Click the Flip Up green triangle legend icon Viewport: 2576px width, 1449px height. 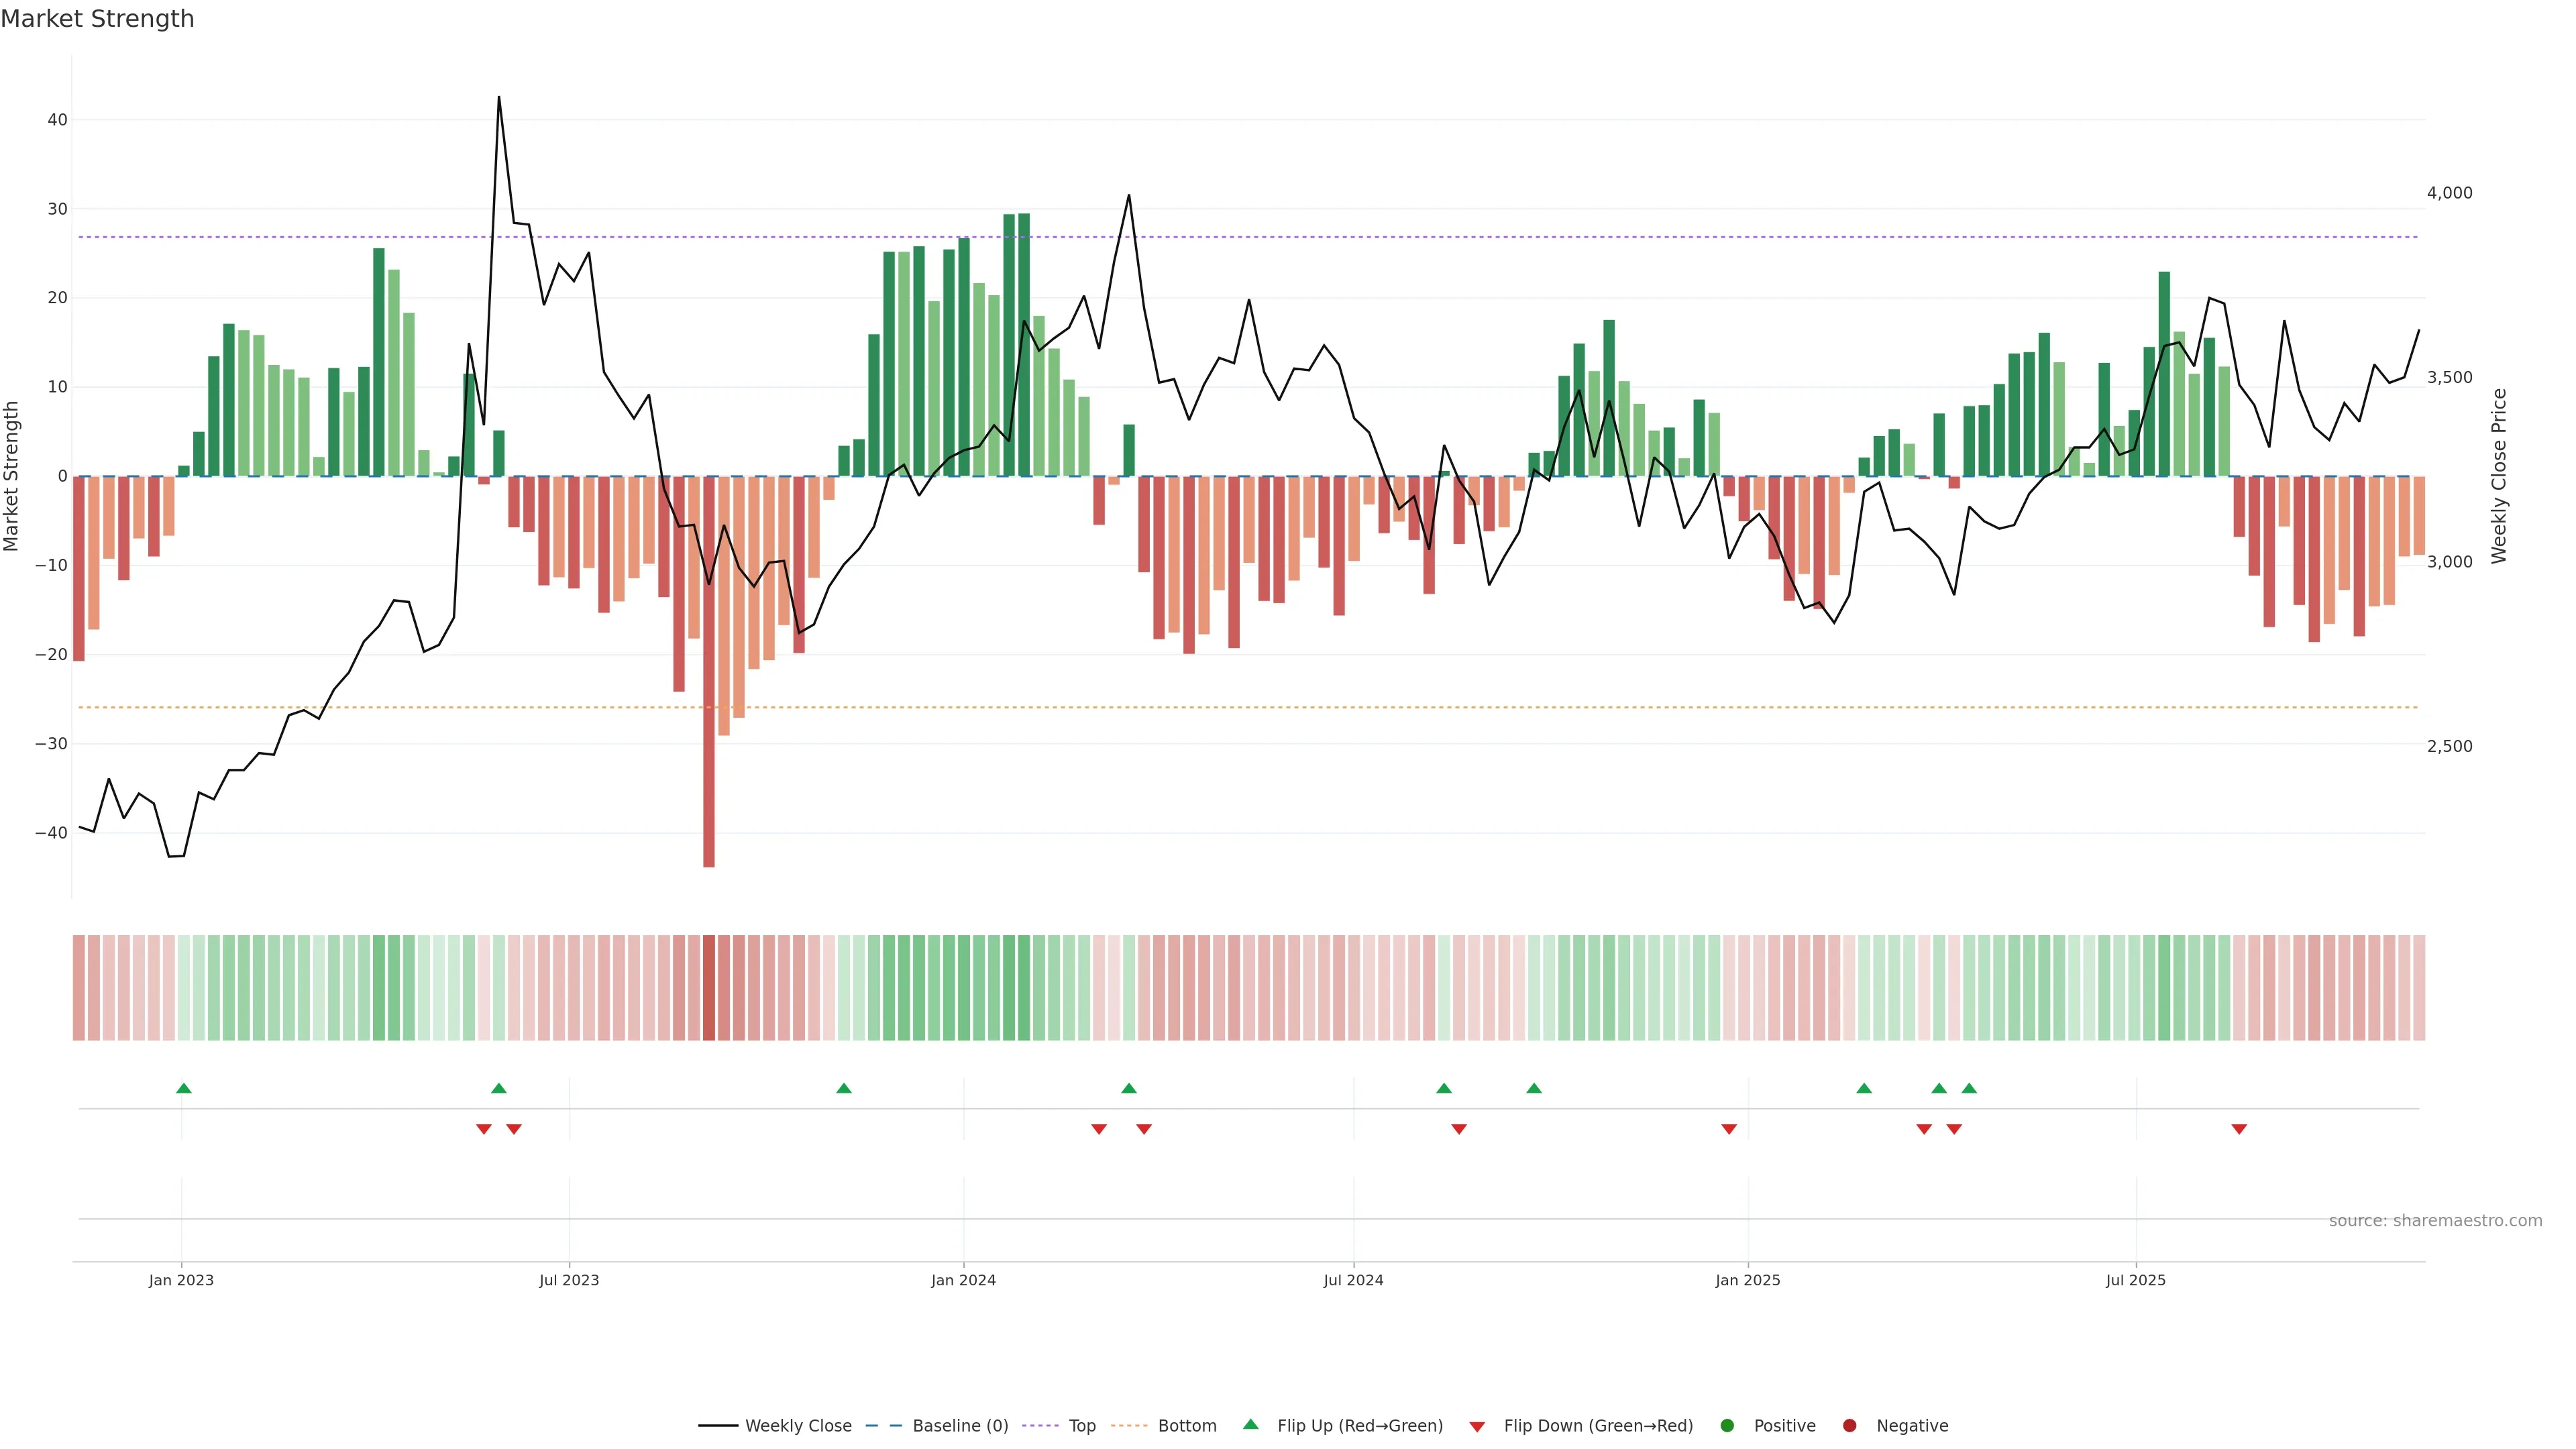coord(1250,1424)
